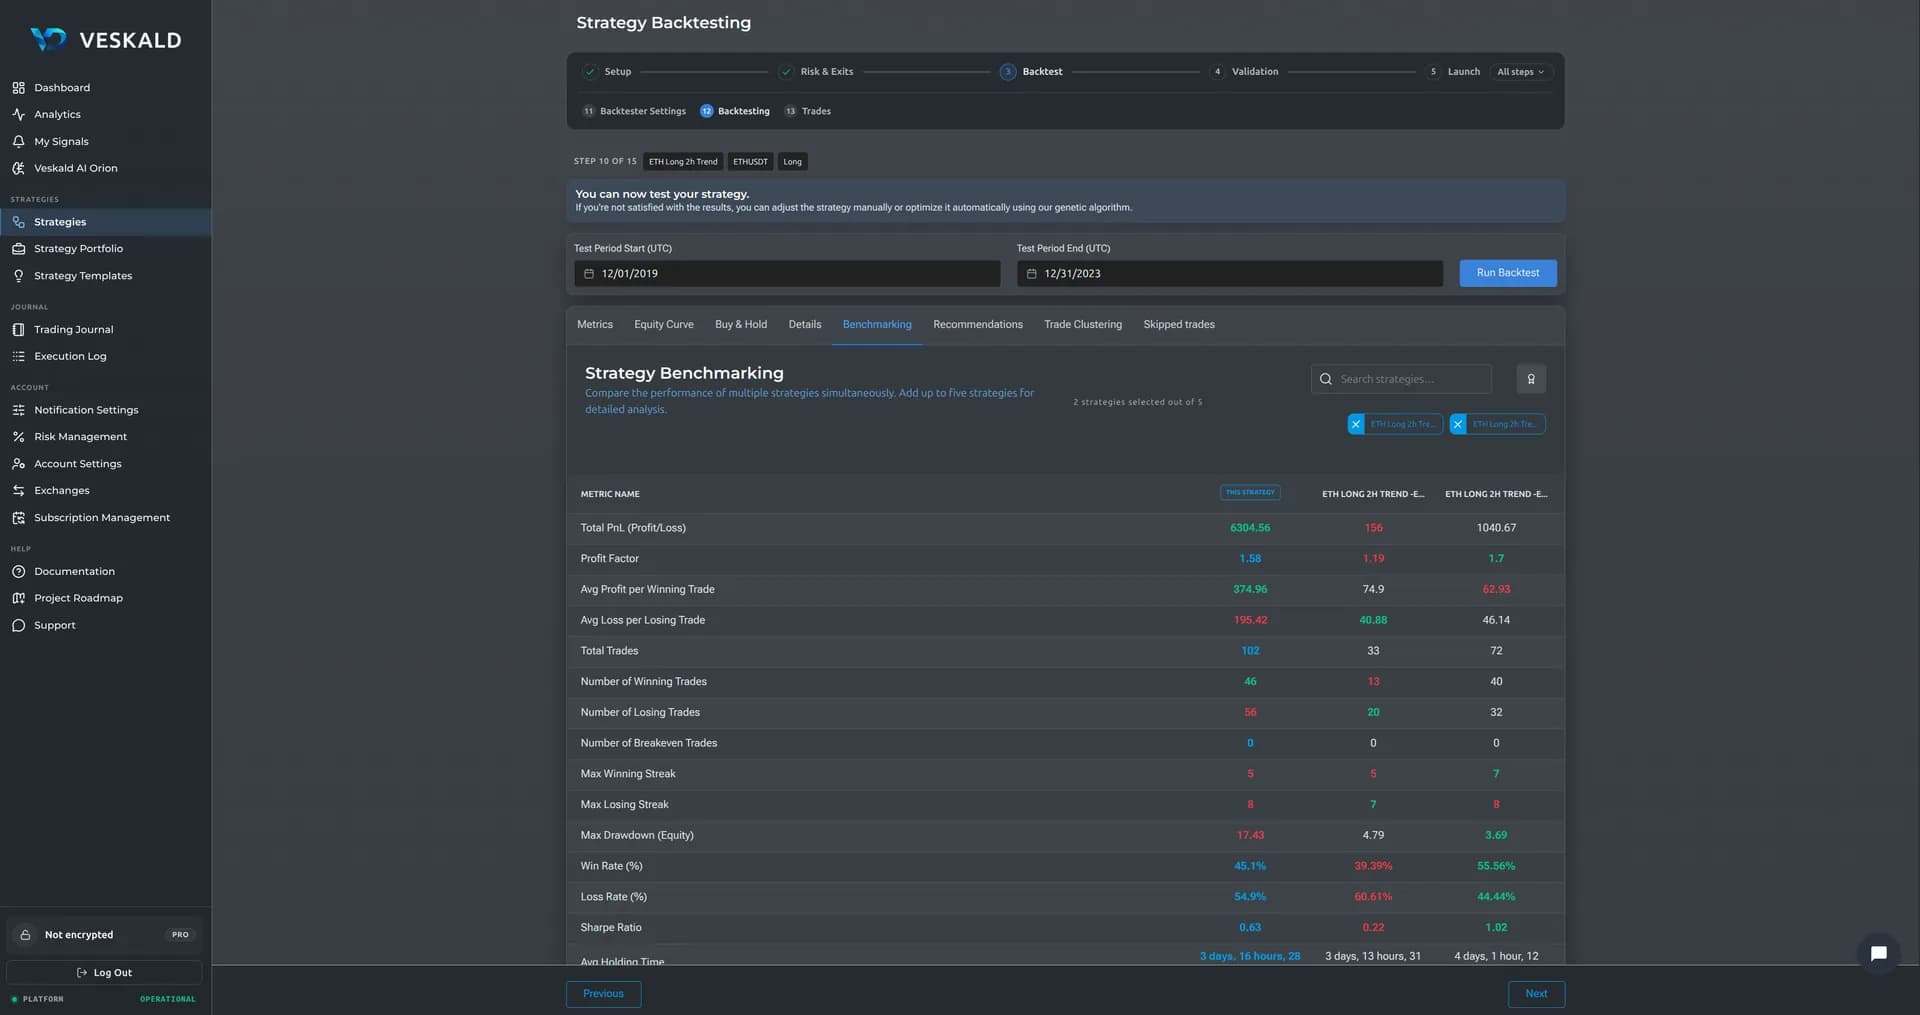Open Documentation help icon
The height and width of the screenshot is (1015, 1920).
pos(18,572)
